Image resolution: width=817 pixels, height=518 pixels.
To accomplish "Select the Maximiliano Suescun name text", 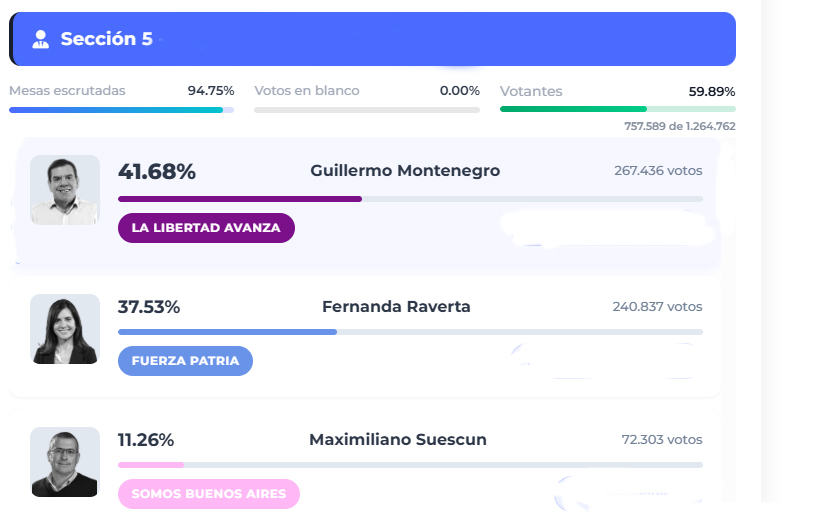I will pos(398,440).
